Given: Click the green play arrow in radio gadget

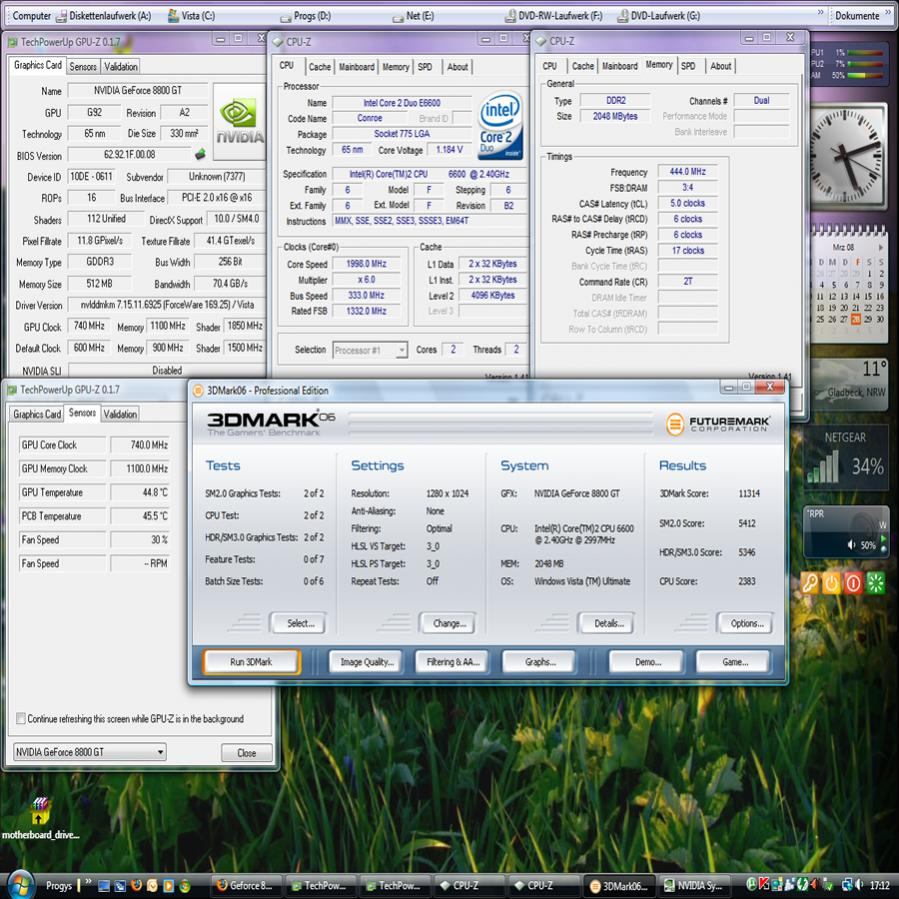Looking at the screenshot, I should [x=884, y=539].
